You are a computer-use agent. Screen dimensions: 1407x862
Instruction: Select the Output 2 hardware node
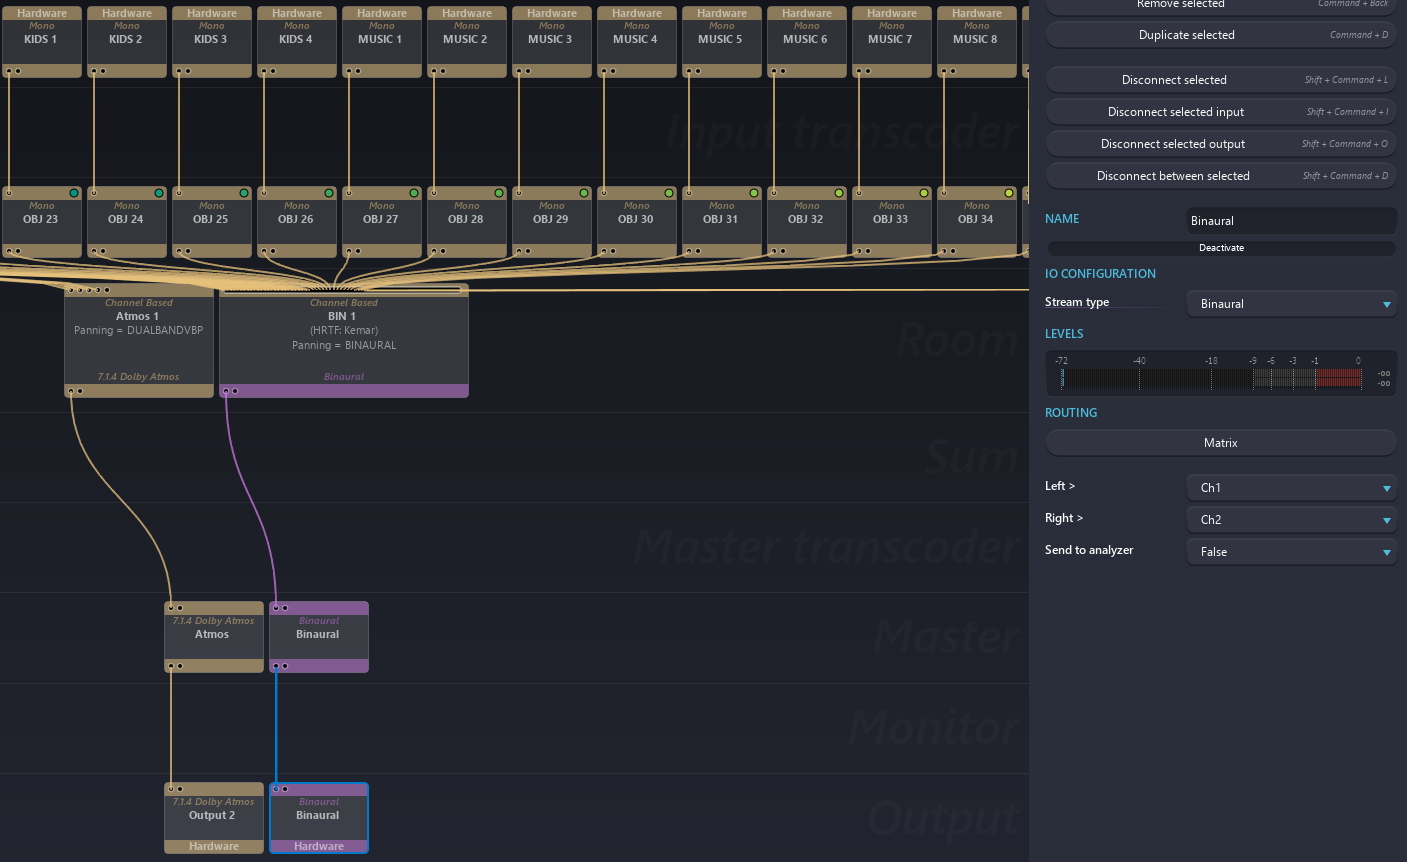tap(213, 816)
